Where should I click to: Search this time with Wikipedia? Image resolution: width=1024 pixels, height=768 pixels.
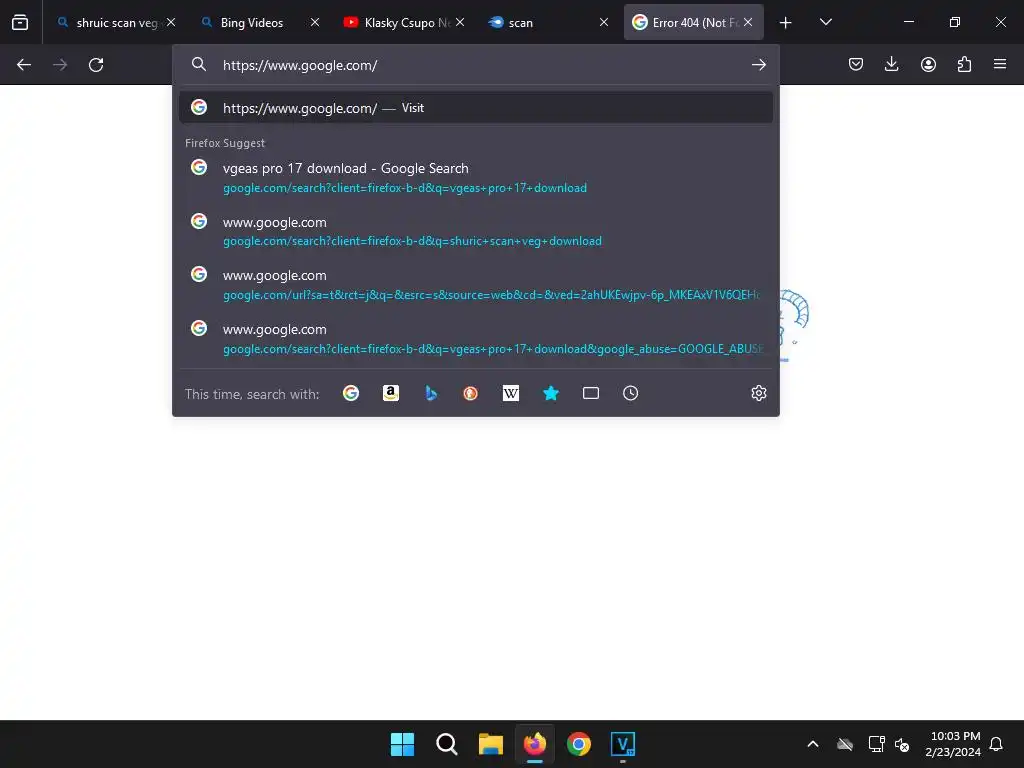point(511,393)
